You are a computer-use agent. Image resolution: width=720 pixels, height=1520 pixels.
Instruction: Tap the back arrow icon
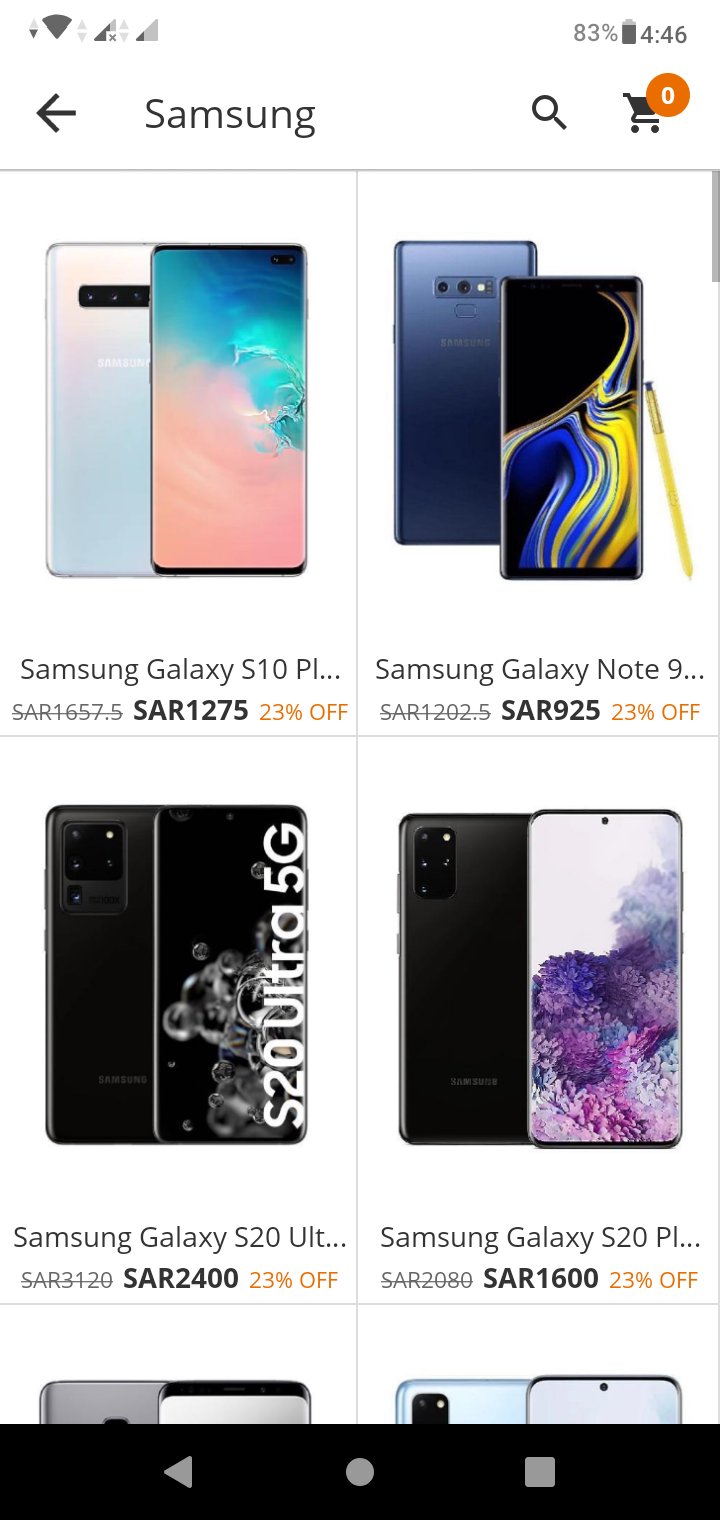point(56,114)
